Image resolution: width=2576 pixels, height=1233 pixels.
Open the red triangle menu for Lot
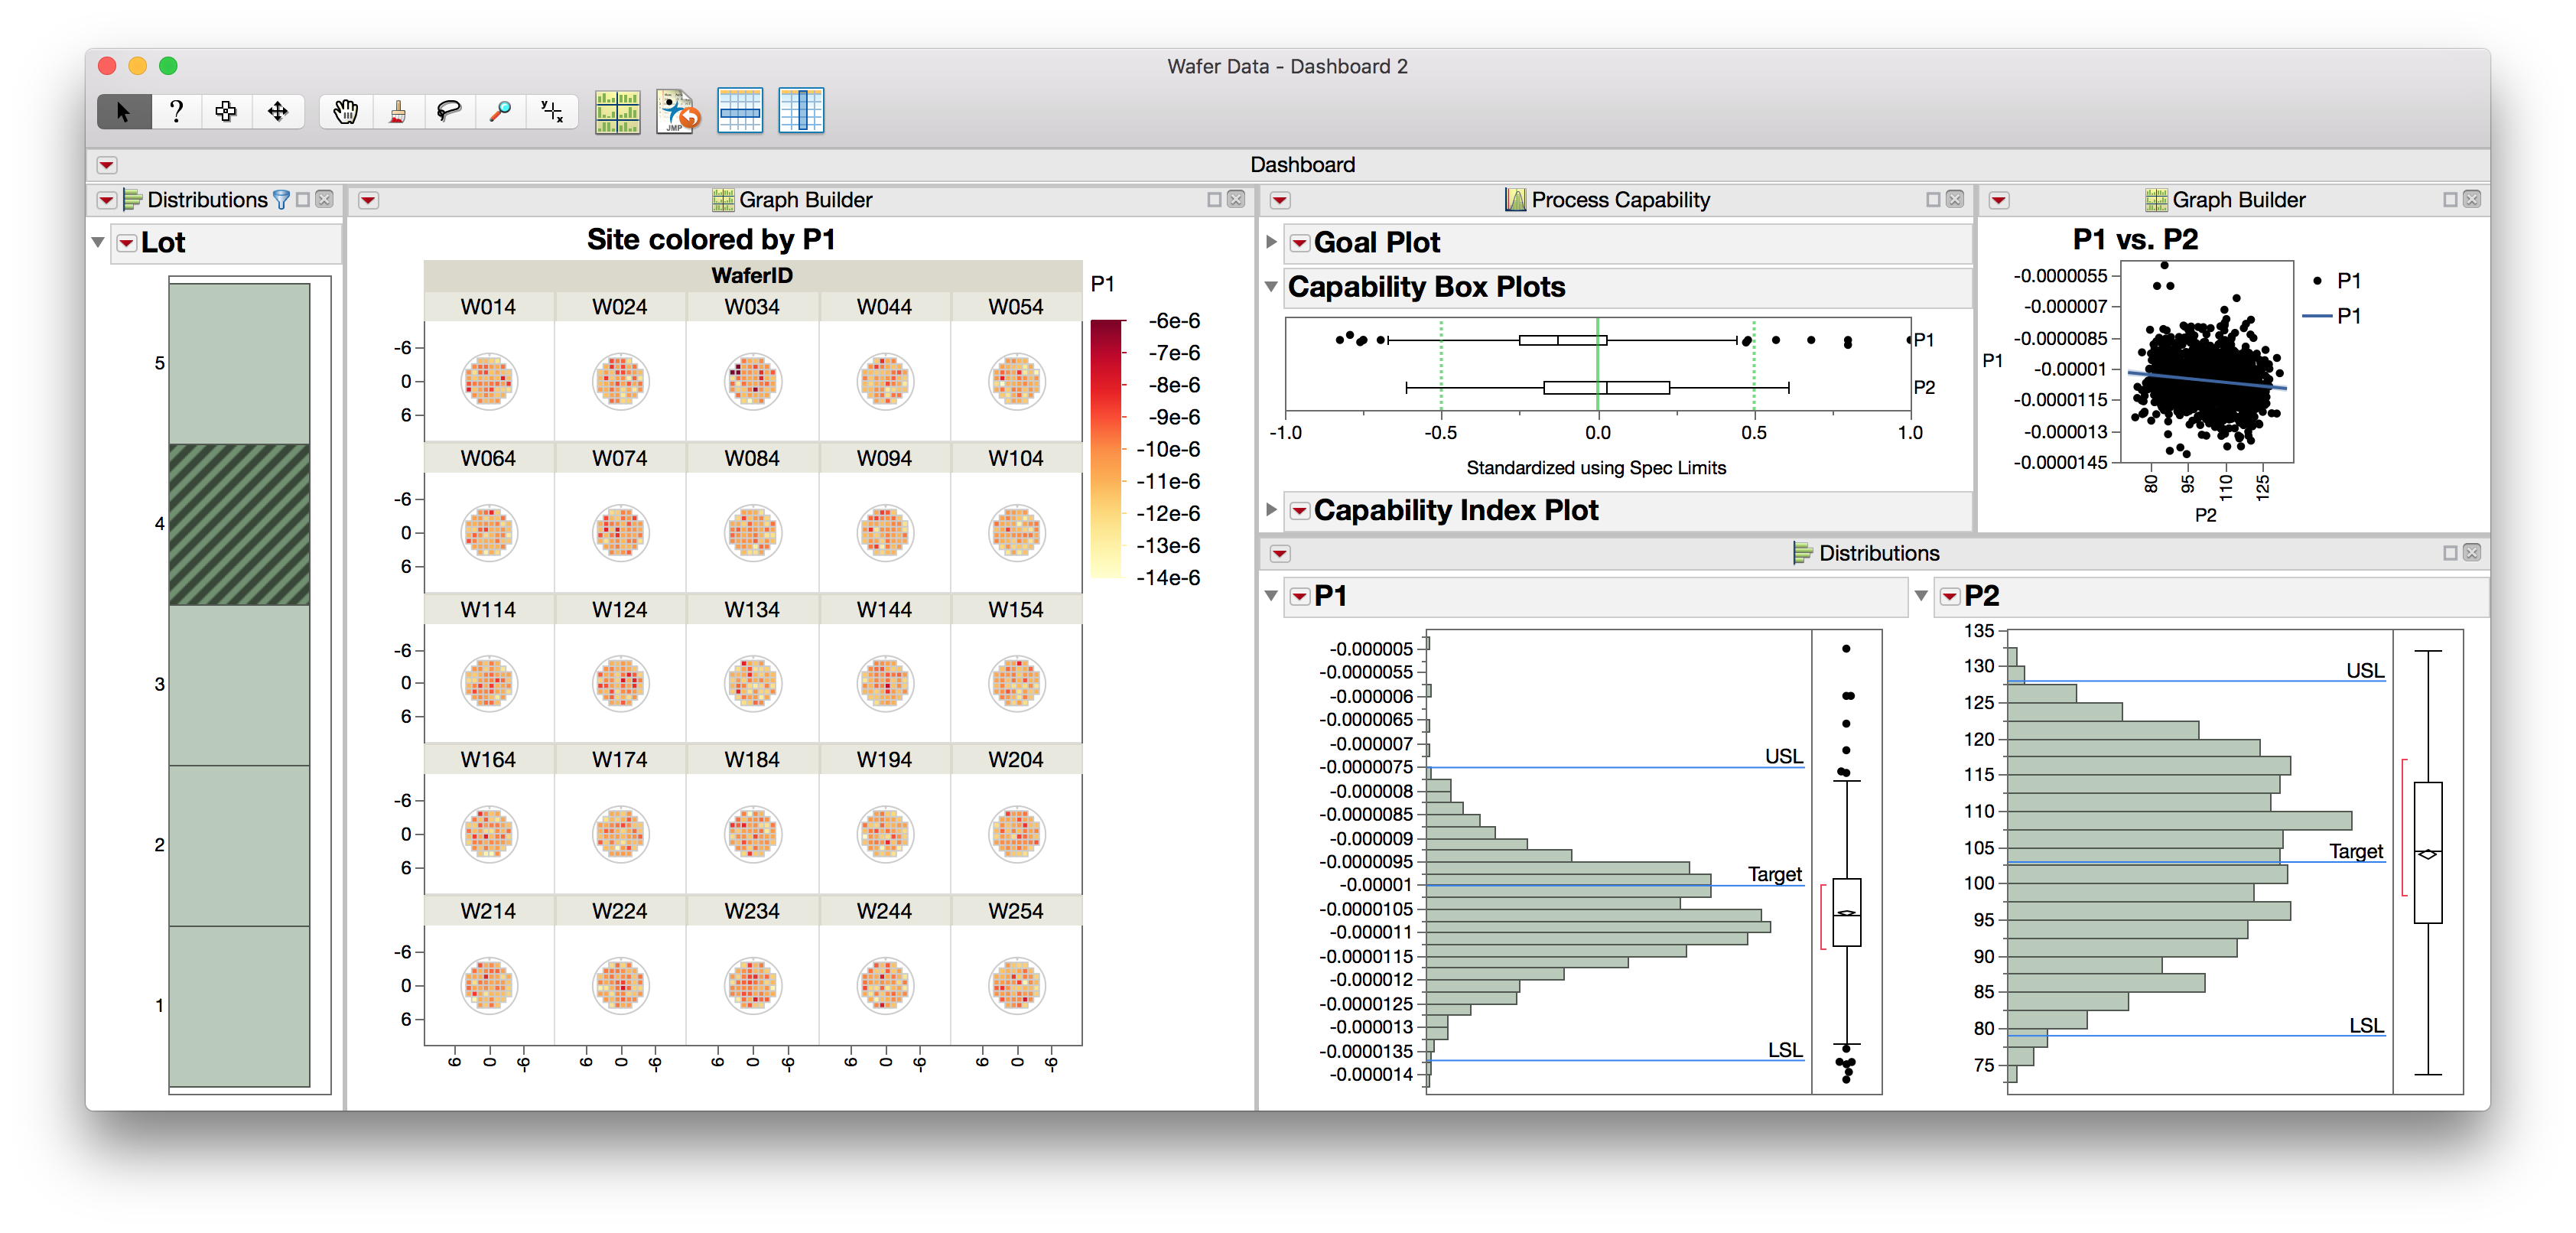[127, 243]
